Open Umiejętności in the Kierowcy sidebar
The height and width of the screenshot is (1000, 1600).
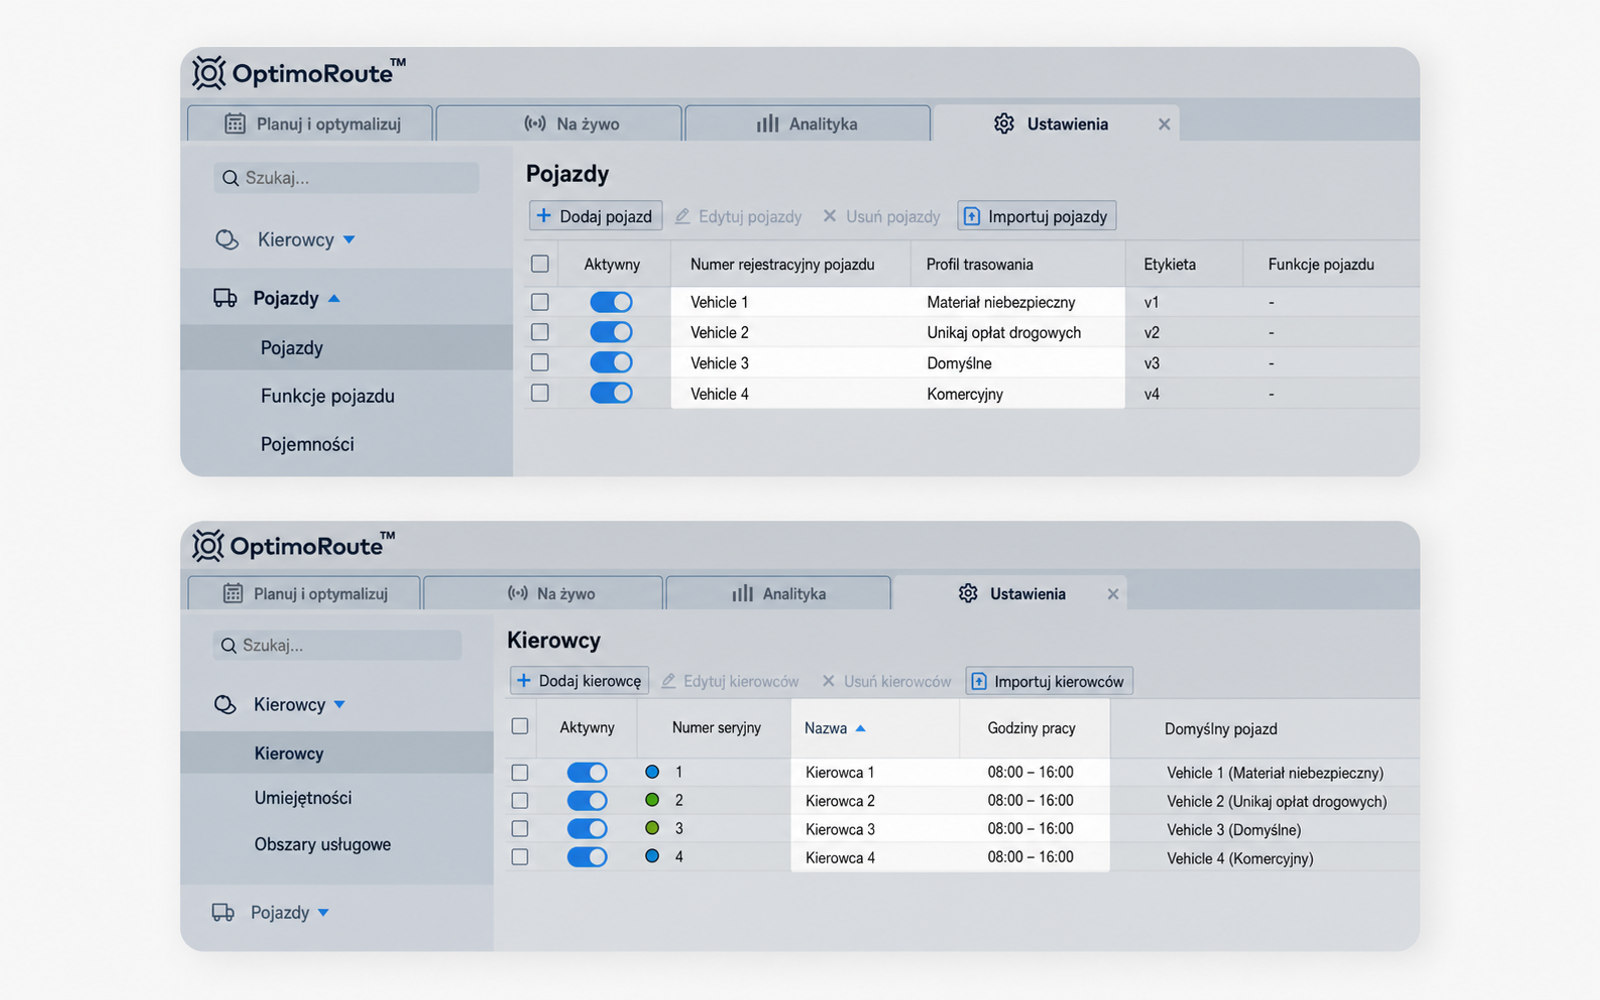coord(303,798)
